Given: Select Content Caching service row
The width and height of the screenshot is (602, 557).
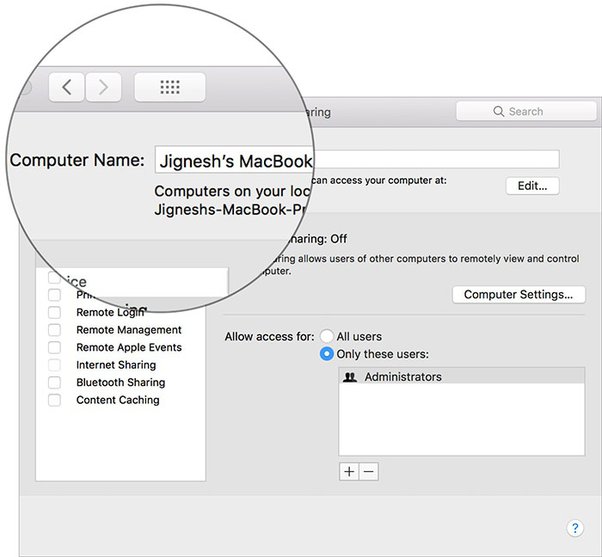Looking at the screenshot, I should [121, 400].
